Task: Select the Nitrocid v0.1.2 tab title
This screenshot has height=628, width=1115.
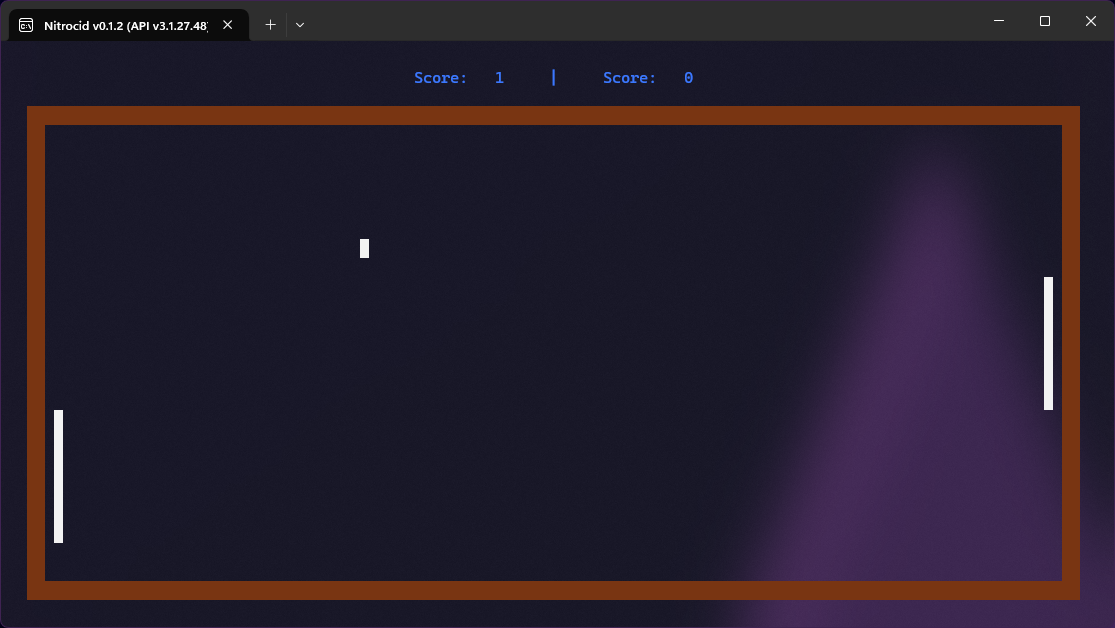Action: pyautogui.click(x=125, y=24)
